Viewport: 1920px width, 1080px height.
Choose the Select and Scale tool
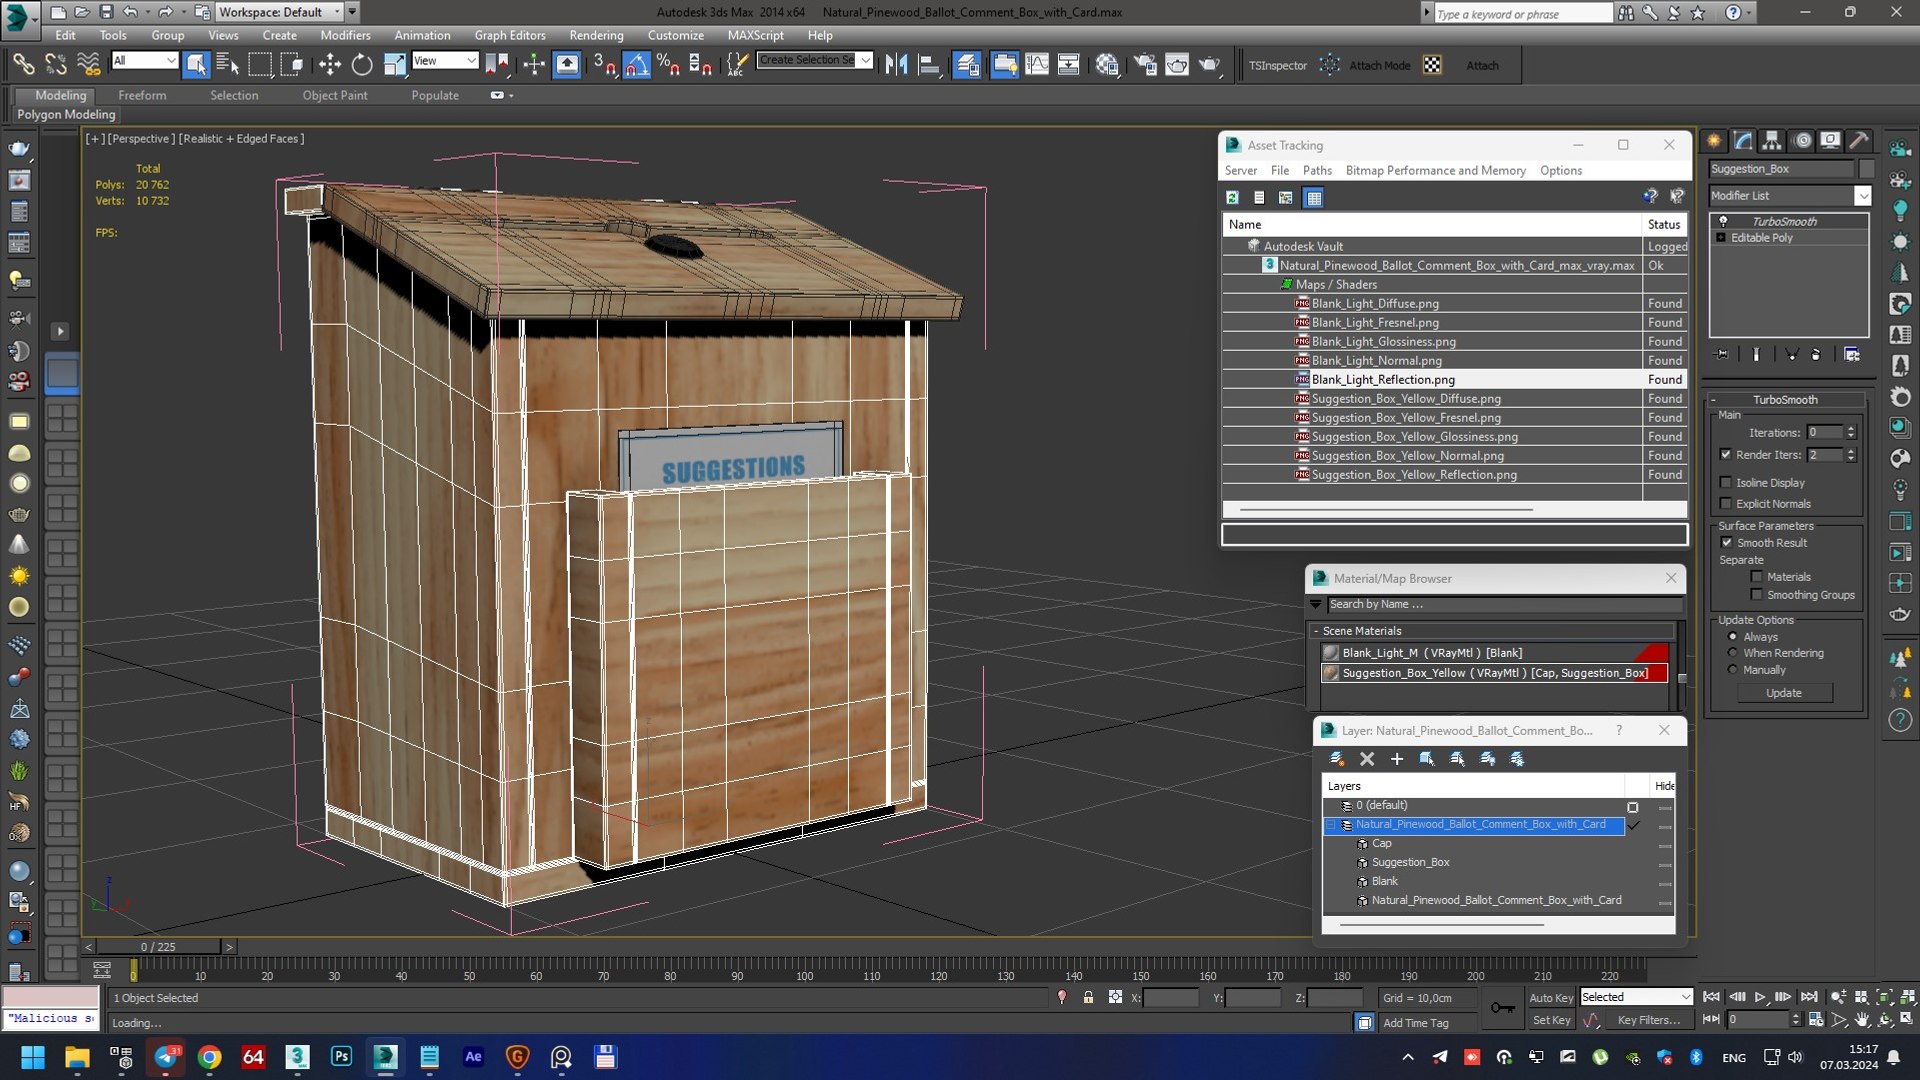[x=395, y=65]
